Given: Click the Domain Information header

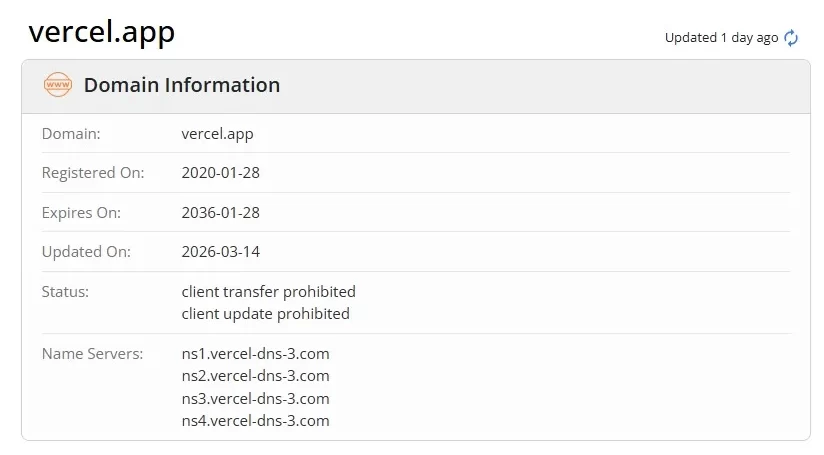Looking at the screenshot, I should (x=182, y=85).
